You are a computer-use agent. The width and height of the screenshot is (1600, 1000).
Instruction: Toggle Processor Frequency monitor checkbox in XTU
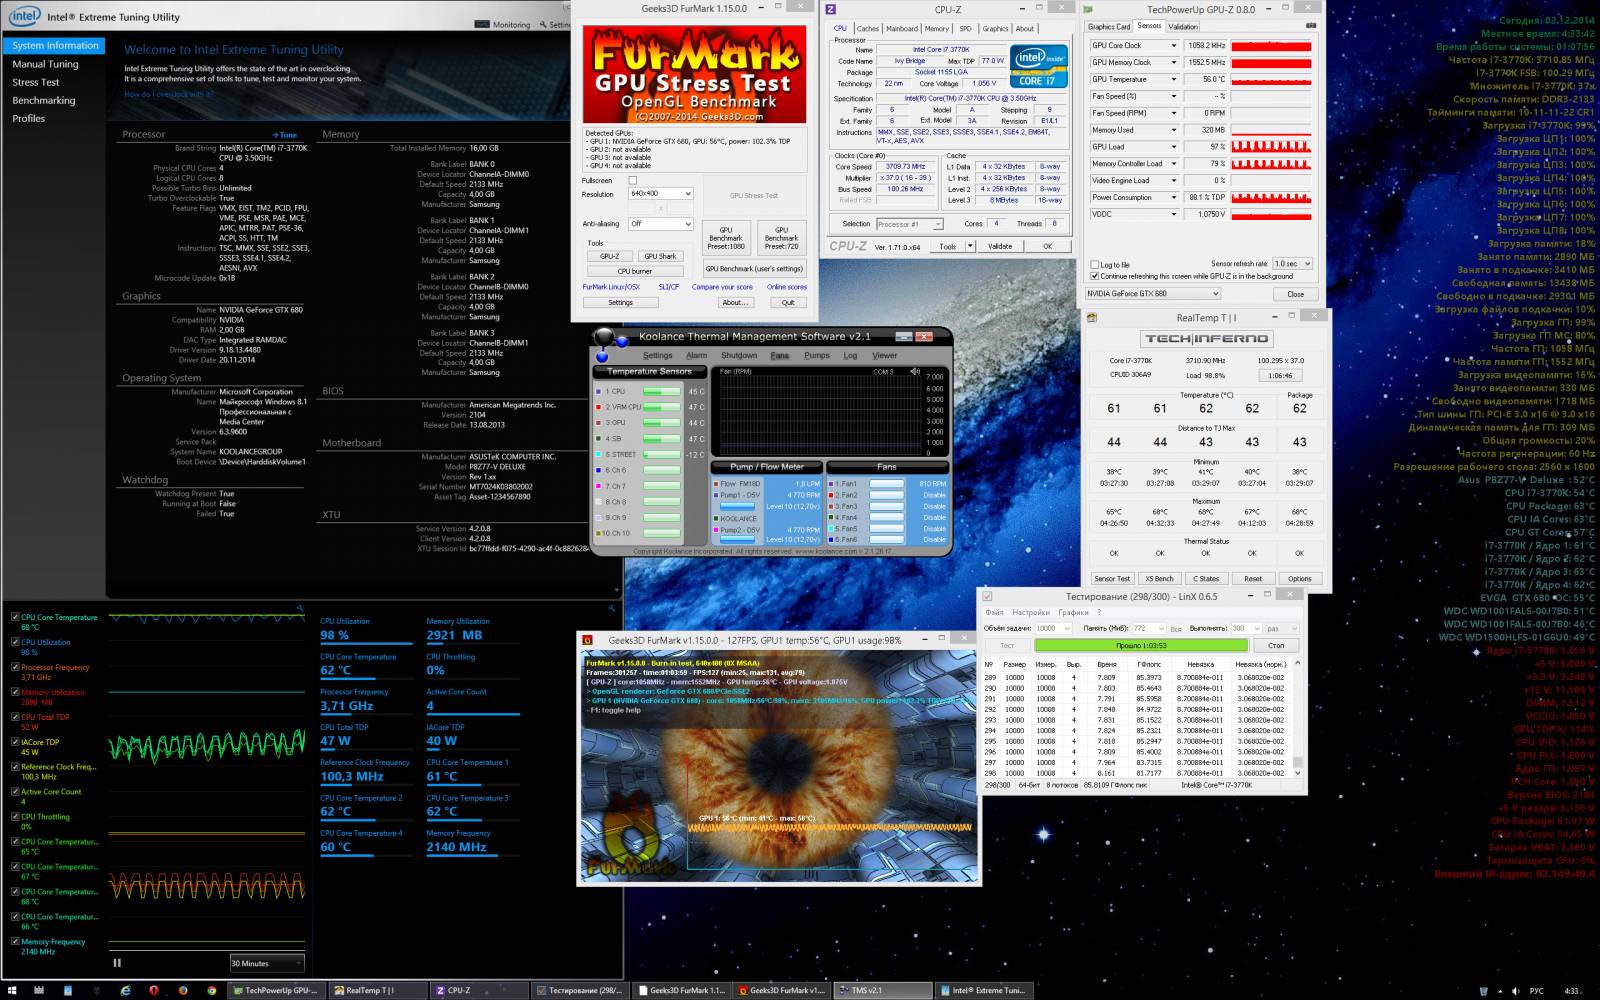tap(15, 667)
